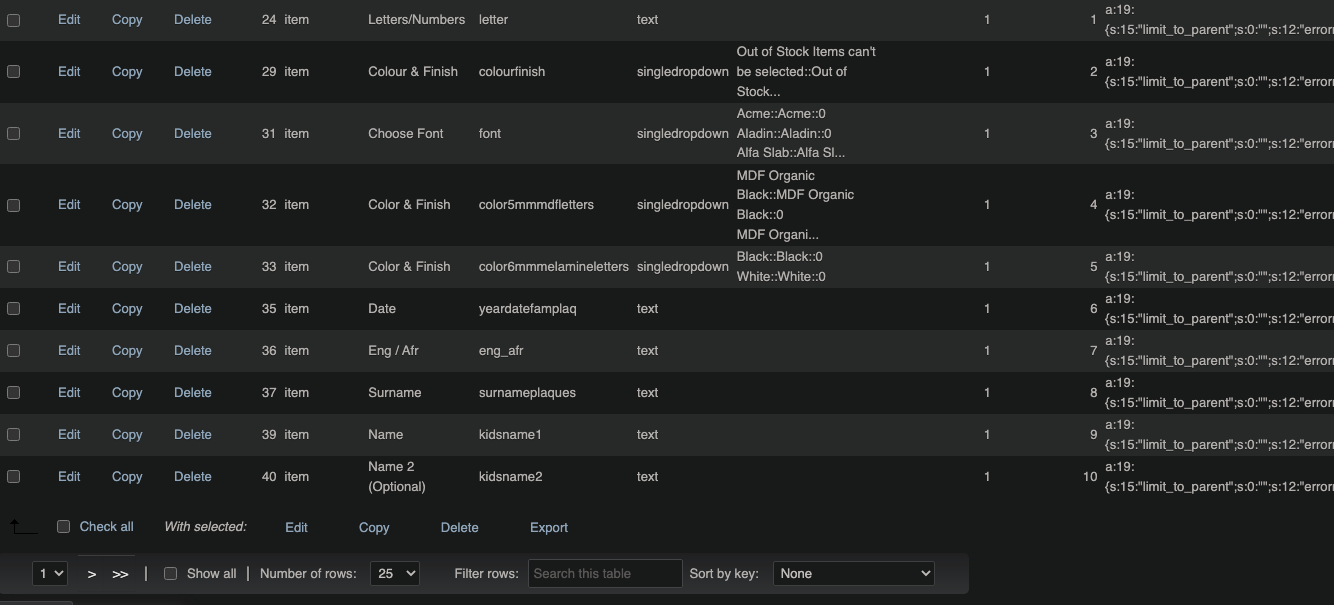Copy row 40 Name 2 (Optional)

pyautogui.click(x=127, y=477)
